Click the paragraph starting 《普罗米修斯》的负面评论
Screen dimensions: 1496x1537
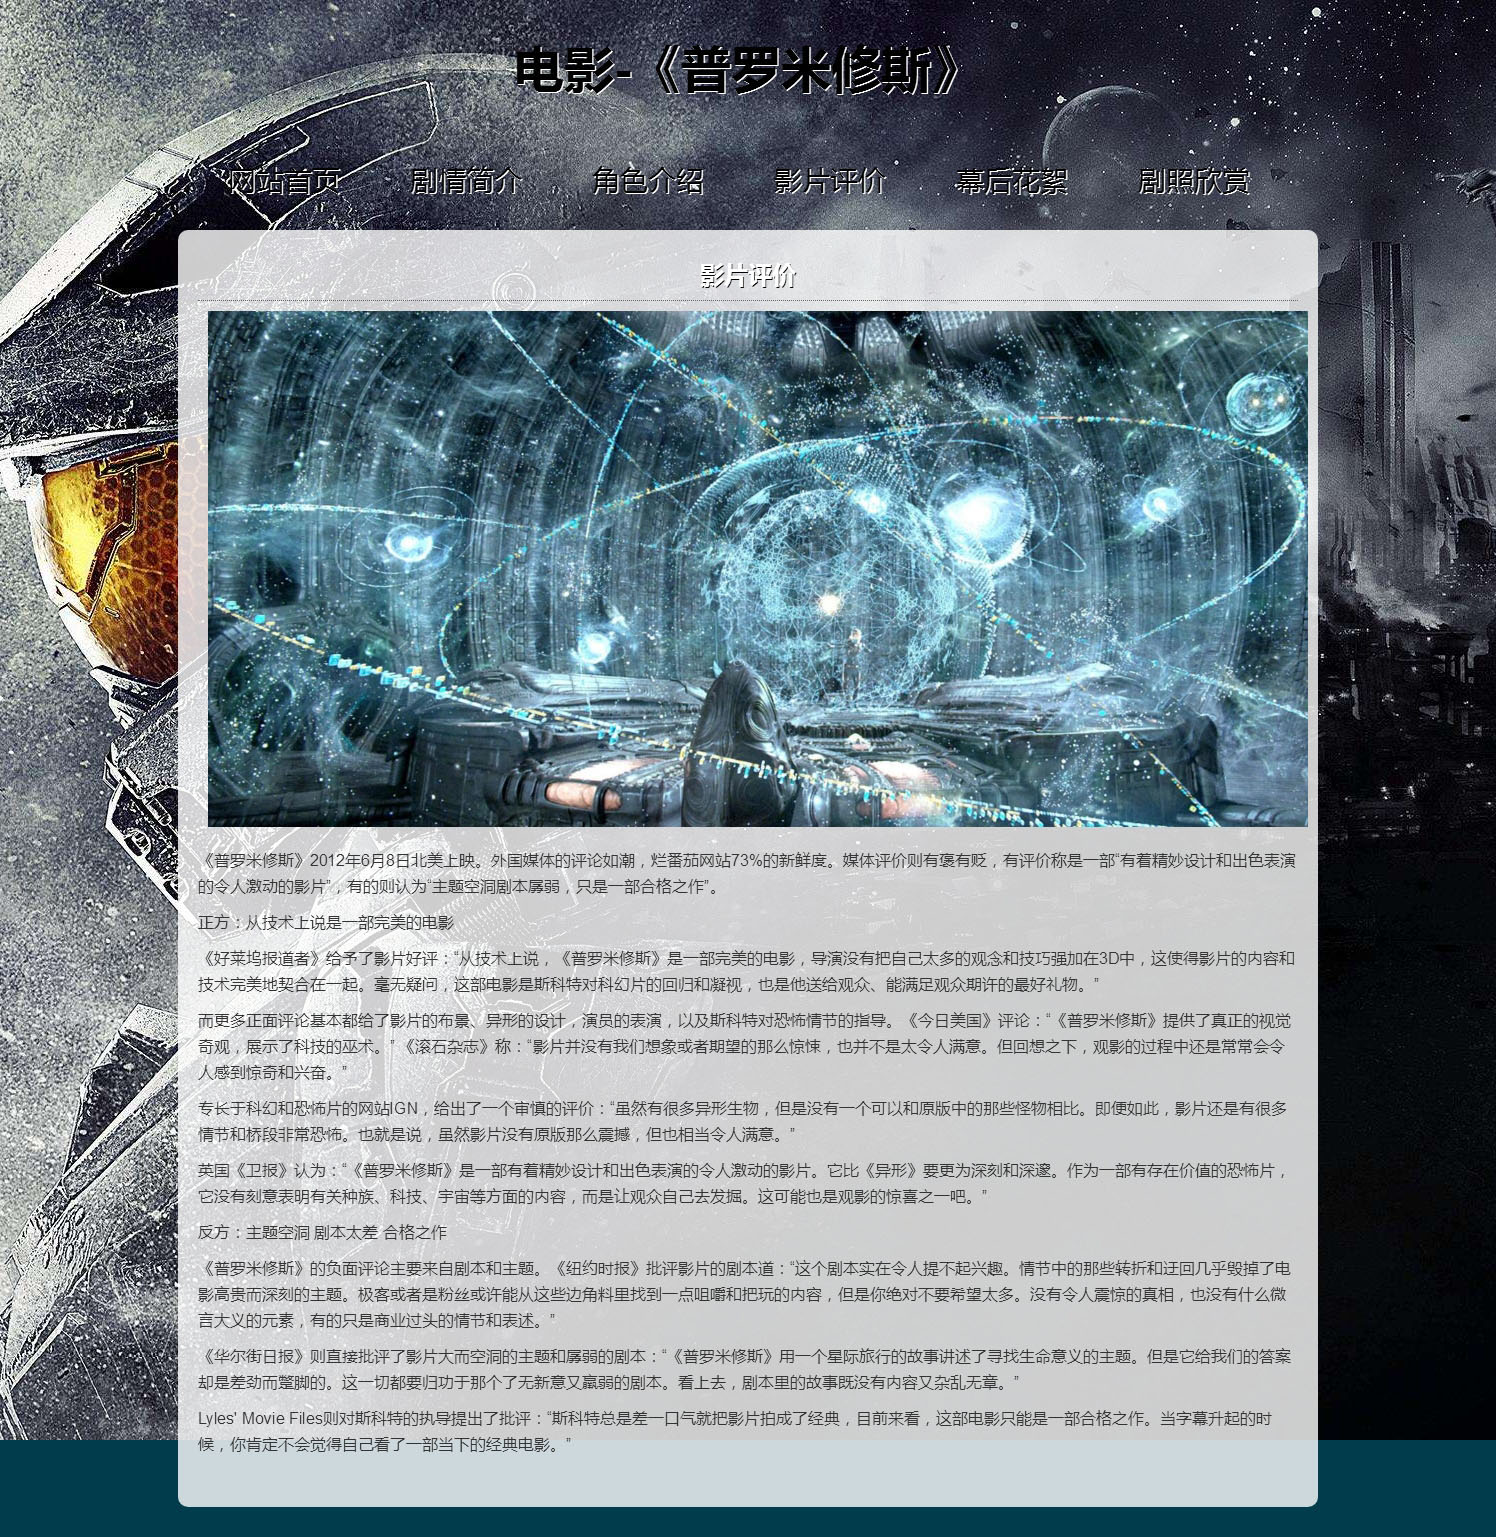pos(745,1294)
